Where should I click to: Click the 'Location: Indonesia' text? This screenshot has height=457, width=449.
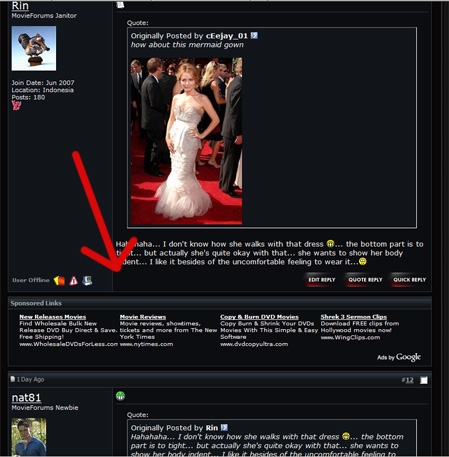pyautogui.click(x=43, y=90)
